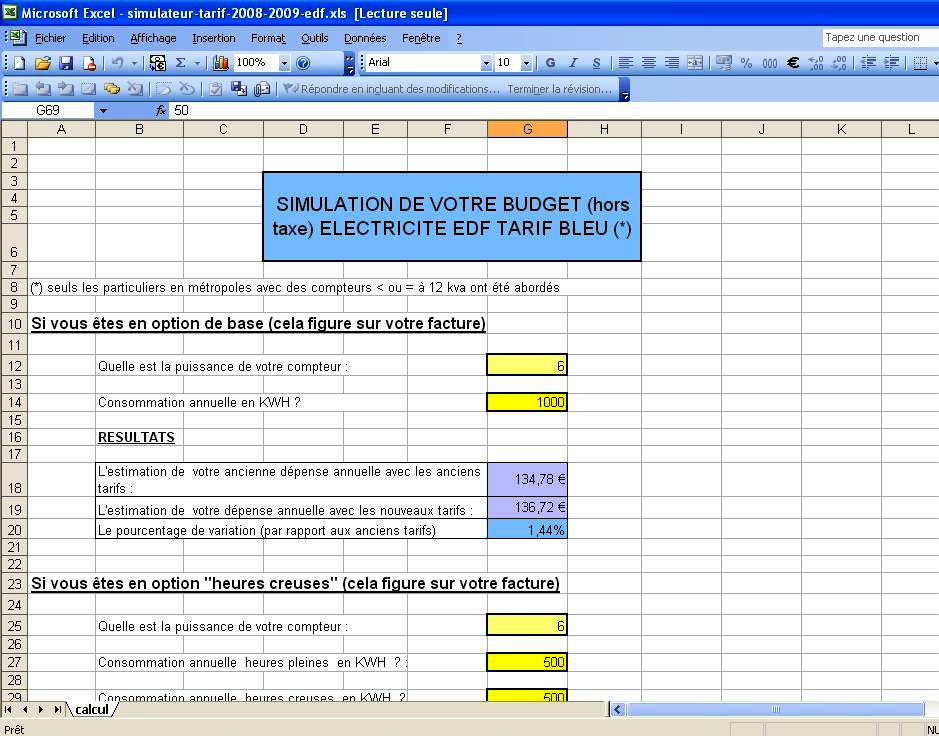Expand the Standard toolbar options chevron
Image resolution: width=939 pixels, height=736 pixels.
(350, 63)
